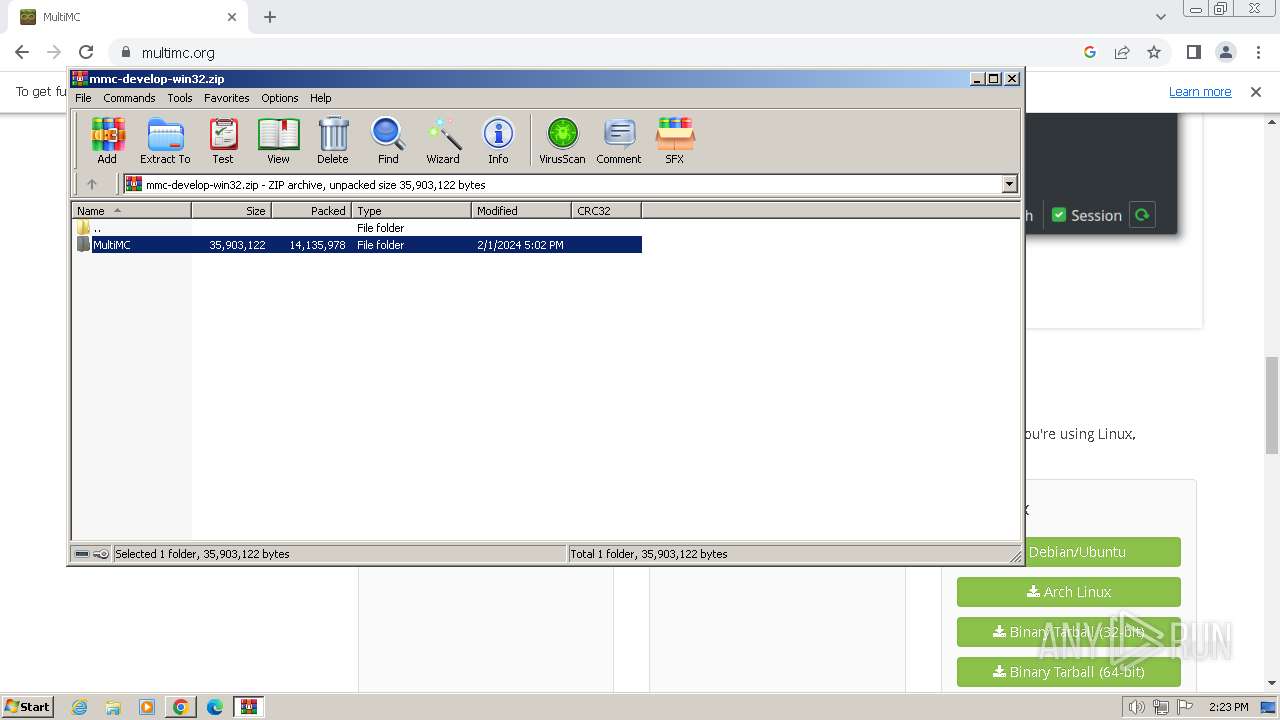The image size is (1280, 720).
Task: Click drive icon in WinRAR status bar
Action: 82,554
